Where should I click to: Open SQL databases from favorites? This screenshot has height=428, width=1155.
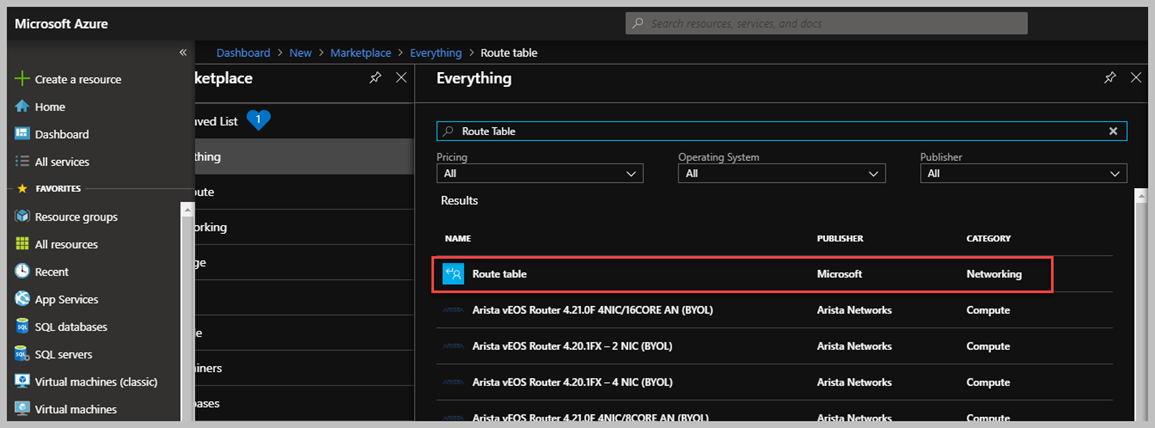[x=71, y=326]
